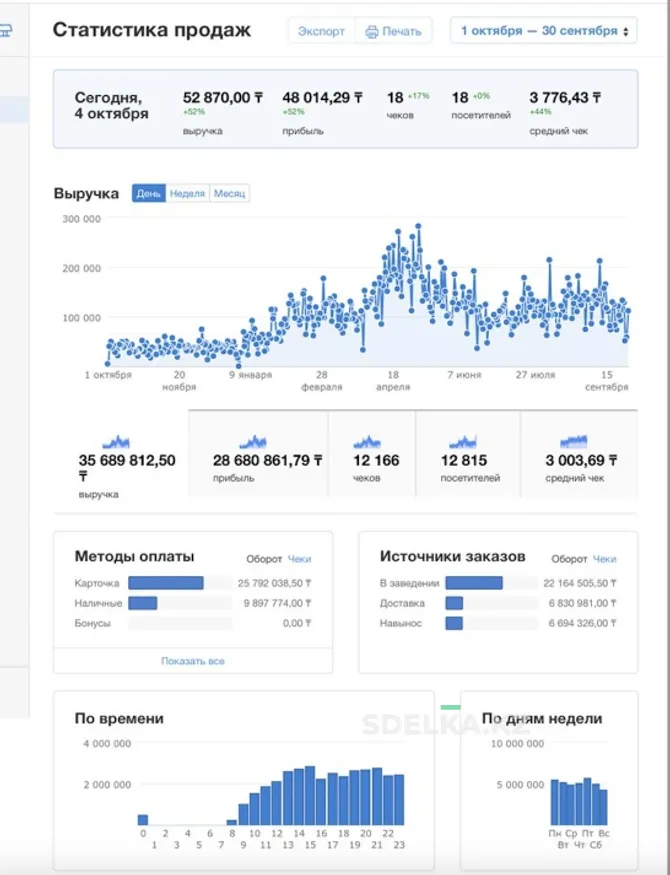This screenshot has width=670, height=875.
Task: Open the date range dropdown 1 октября — 30 сентября
Action: coord(543,31)
